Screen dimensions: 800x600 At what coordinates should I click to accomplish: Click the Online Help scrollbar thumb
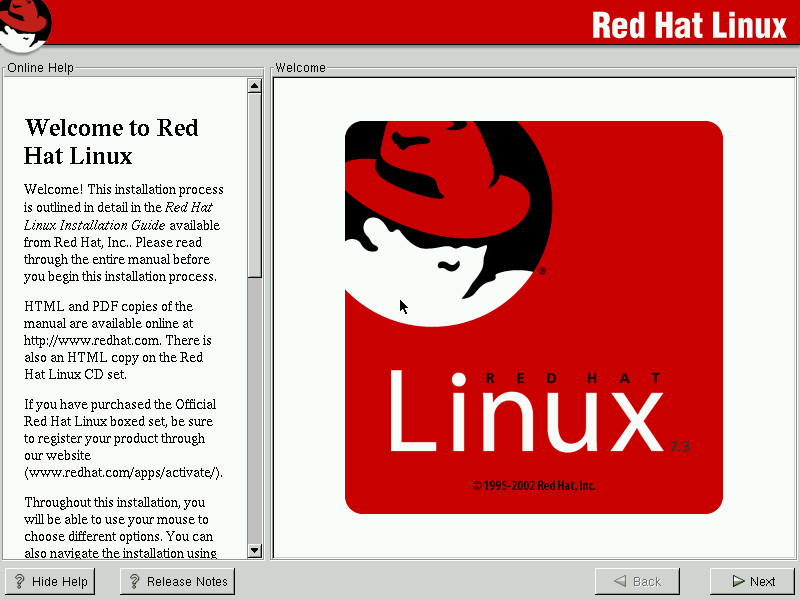click(254, 180)
